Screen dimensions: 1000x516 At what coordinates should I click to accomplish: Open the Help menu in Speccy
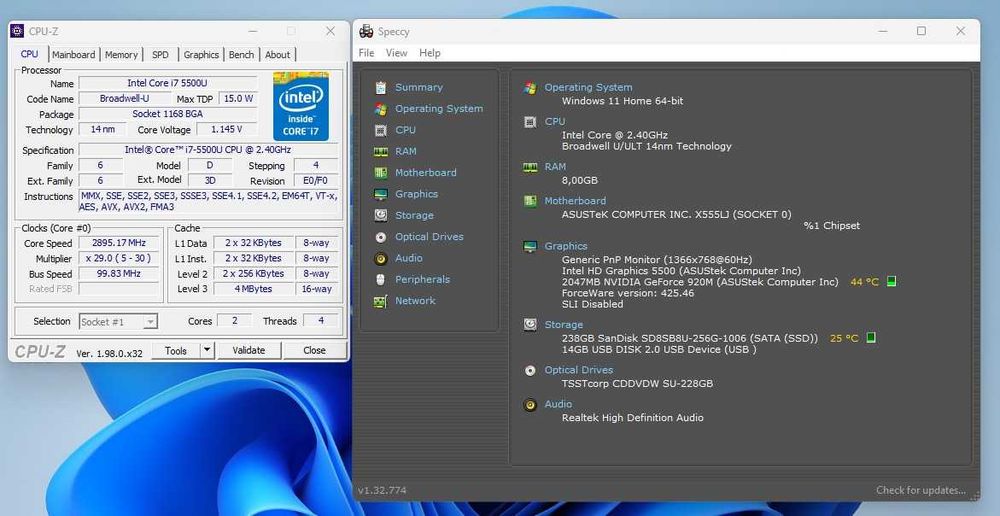(x=430, y=53)
